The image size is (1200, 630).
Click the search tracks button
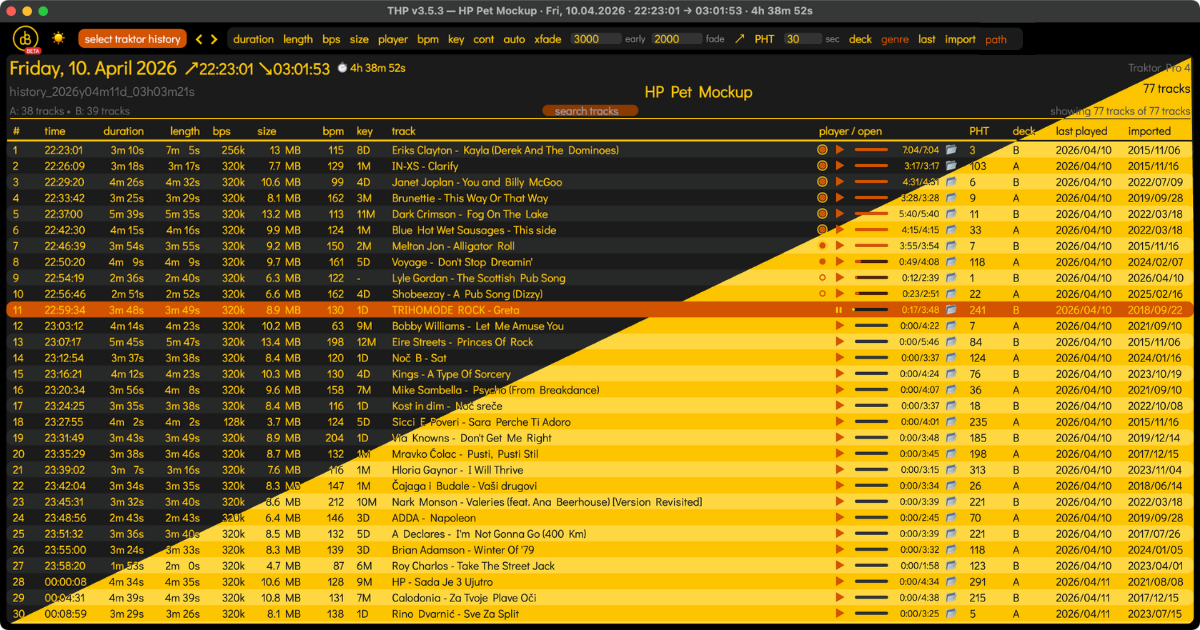(589, 111)
